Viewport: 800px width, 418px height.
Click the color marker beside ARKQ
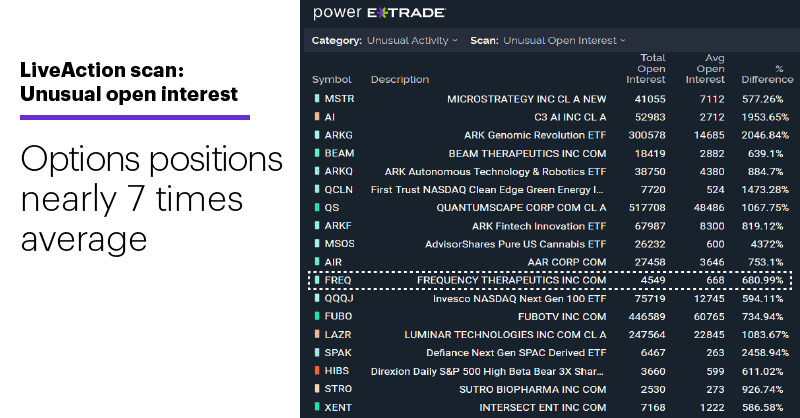click(317, 171)
